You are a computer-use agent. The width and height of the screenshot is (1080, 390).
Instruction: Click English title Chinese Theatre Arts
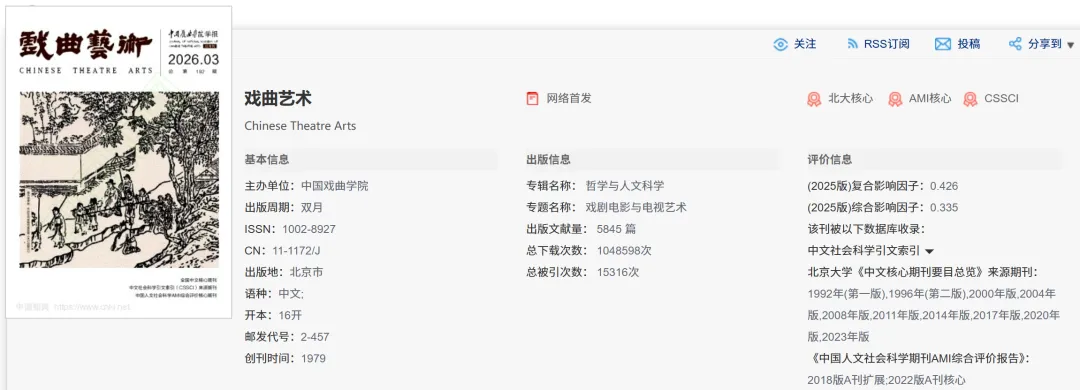(x=300, y=126)
